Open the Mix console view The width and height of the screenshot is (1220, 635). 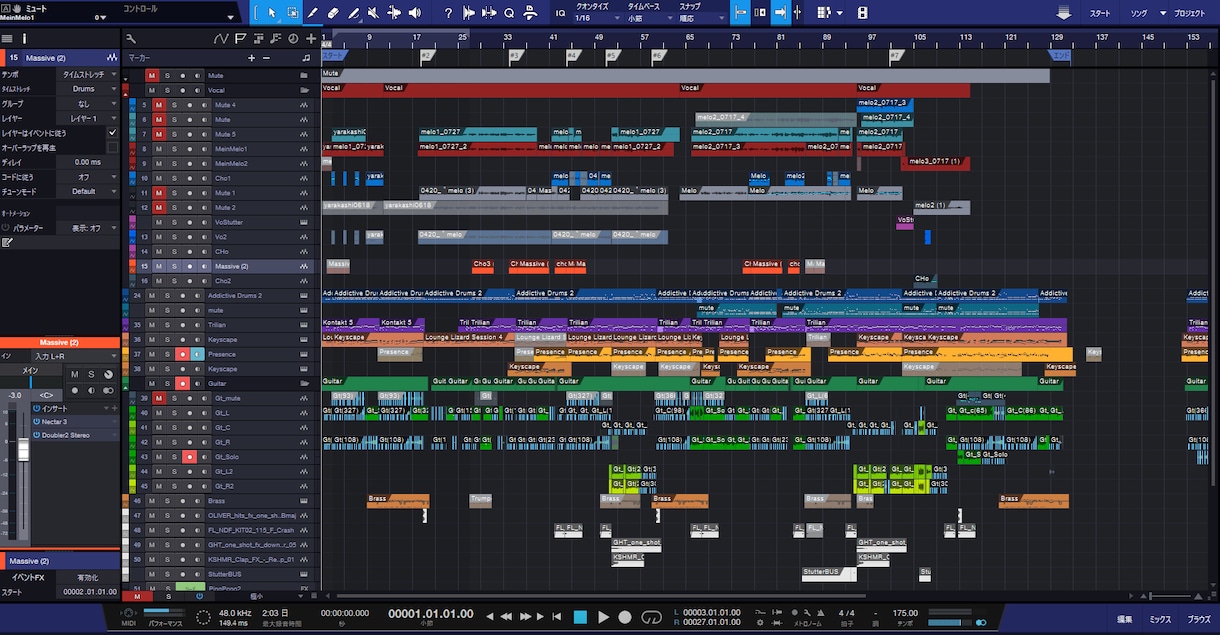point(1160,620)
